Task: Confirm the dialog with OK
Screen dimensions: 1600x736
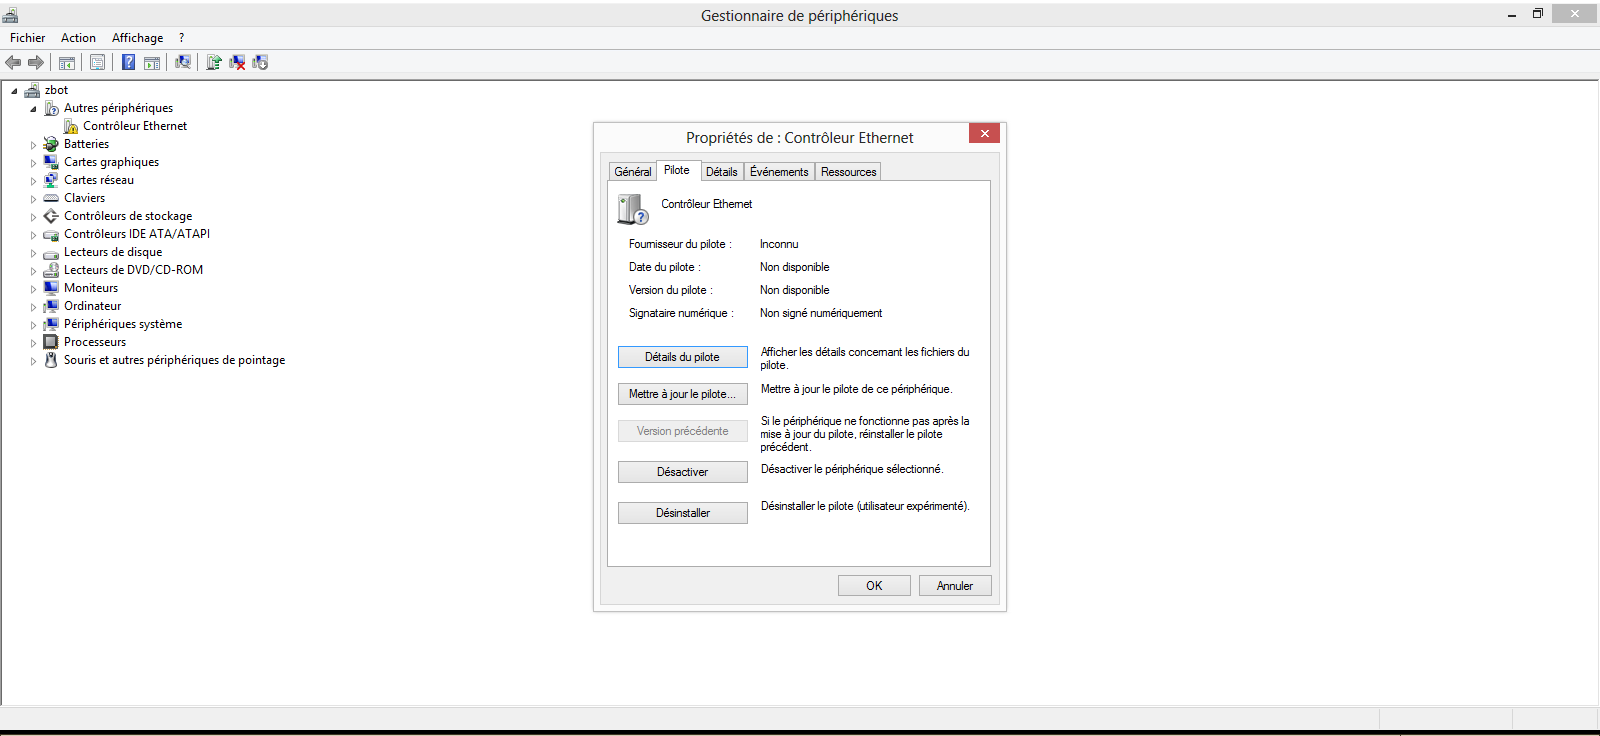Action: pyautogui.click(x=874, y=586)
